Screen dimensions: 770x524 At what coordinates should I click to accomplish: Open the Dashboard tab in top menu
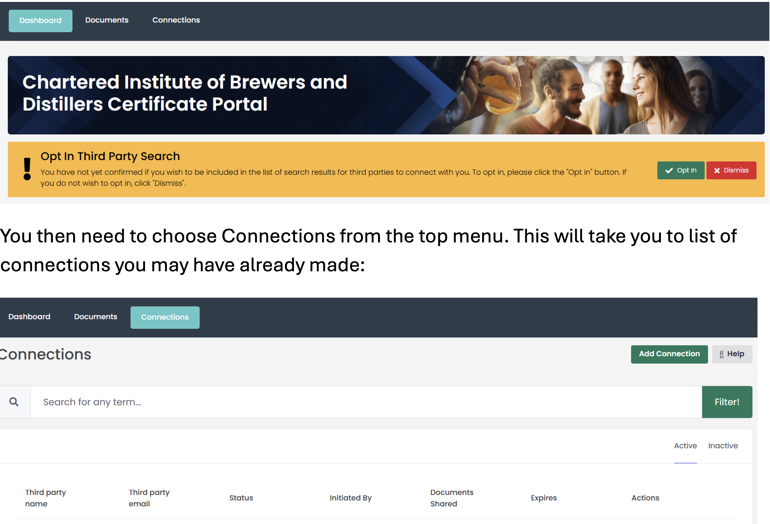click(40, 20)
